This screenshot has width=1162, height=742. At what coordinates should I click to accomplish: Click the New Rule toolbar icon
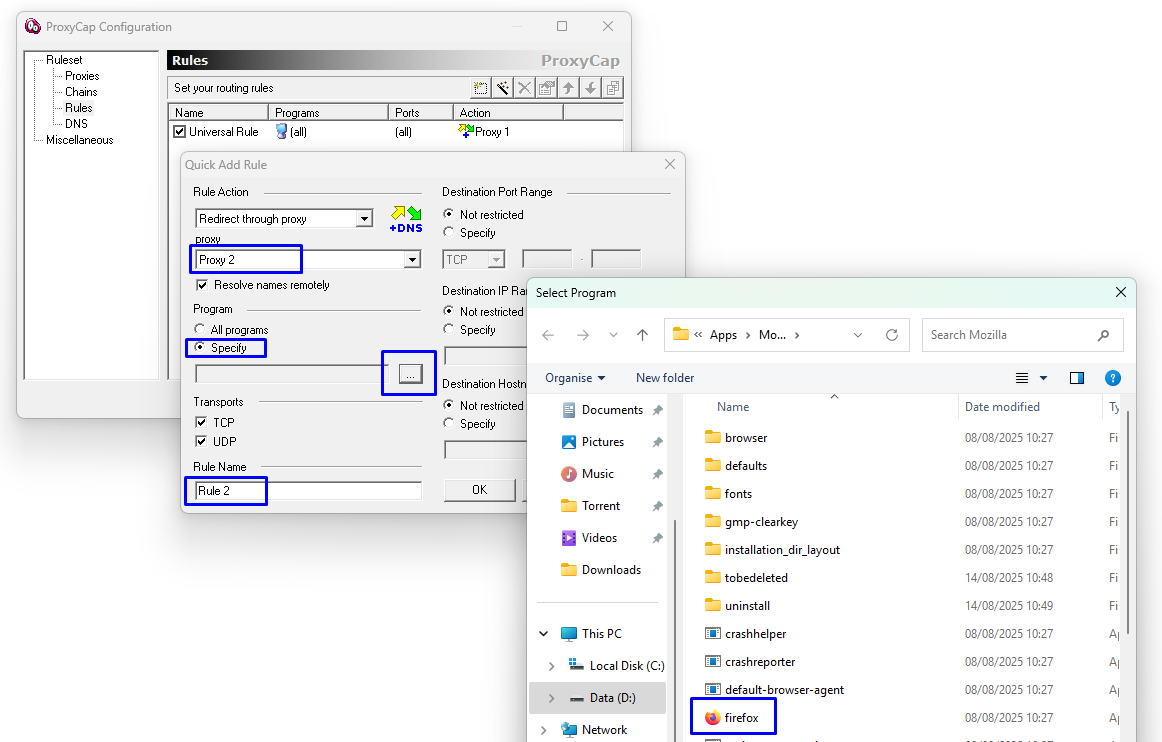coord(480,88)
